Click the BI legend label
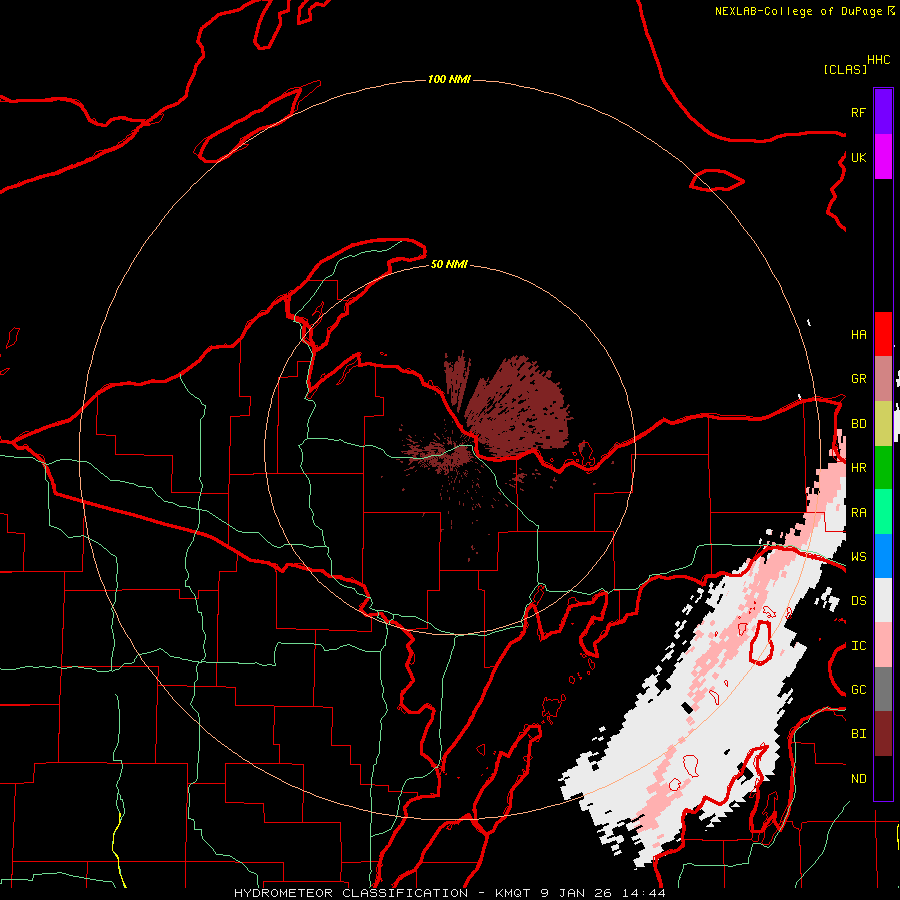The image size is (900, 900). coord(858,734)
